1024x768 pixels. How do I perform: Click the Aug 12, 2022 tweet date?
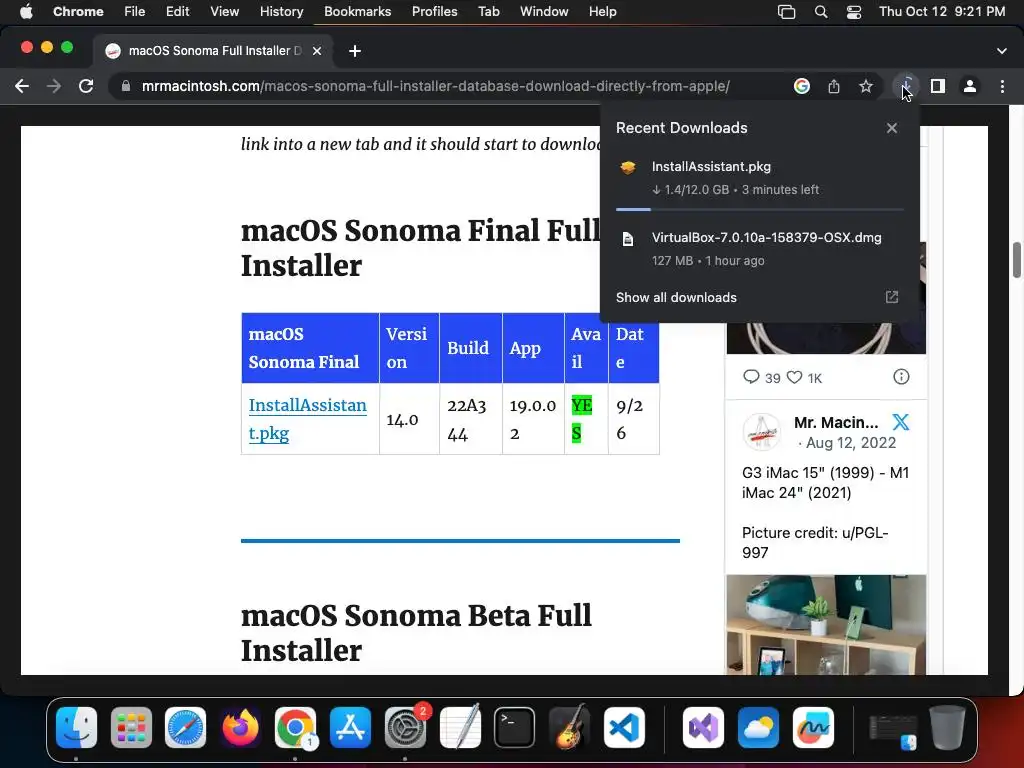point(851,443)
